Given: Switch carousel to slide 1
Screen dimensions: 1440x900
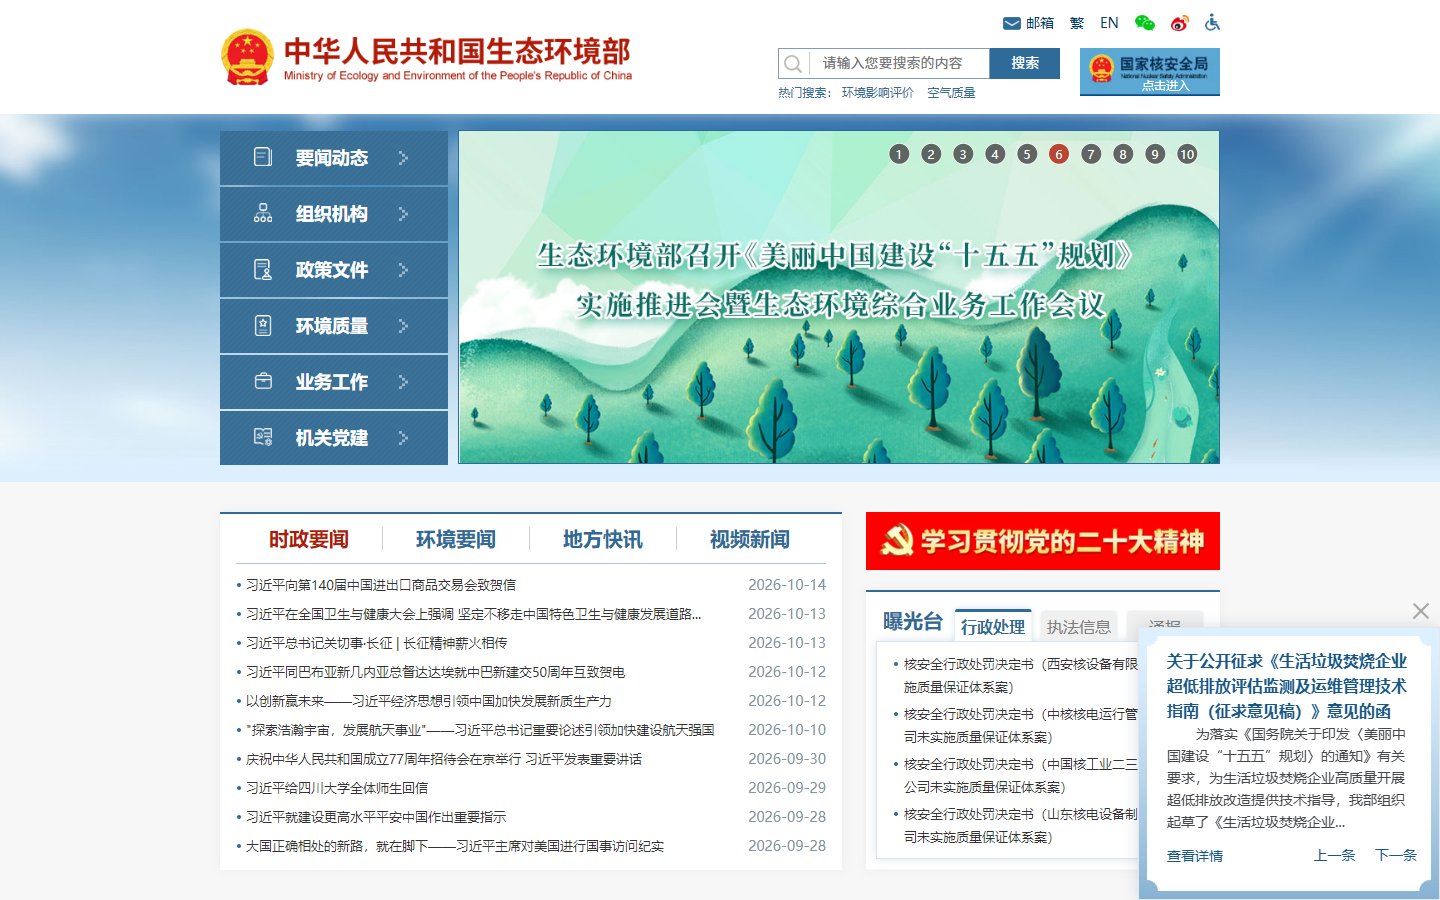Looking at the screenshot, I should point(899,154).
